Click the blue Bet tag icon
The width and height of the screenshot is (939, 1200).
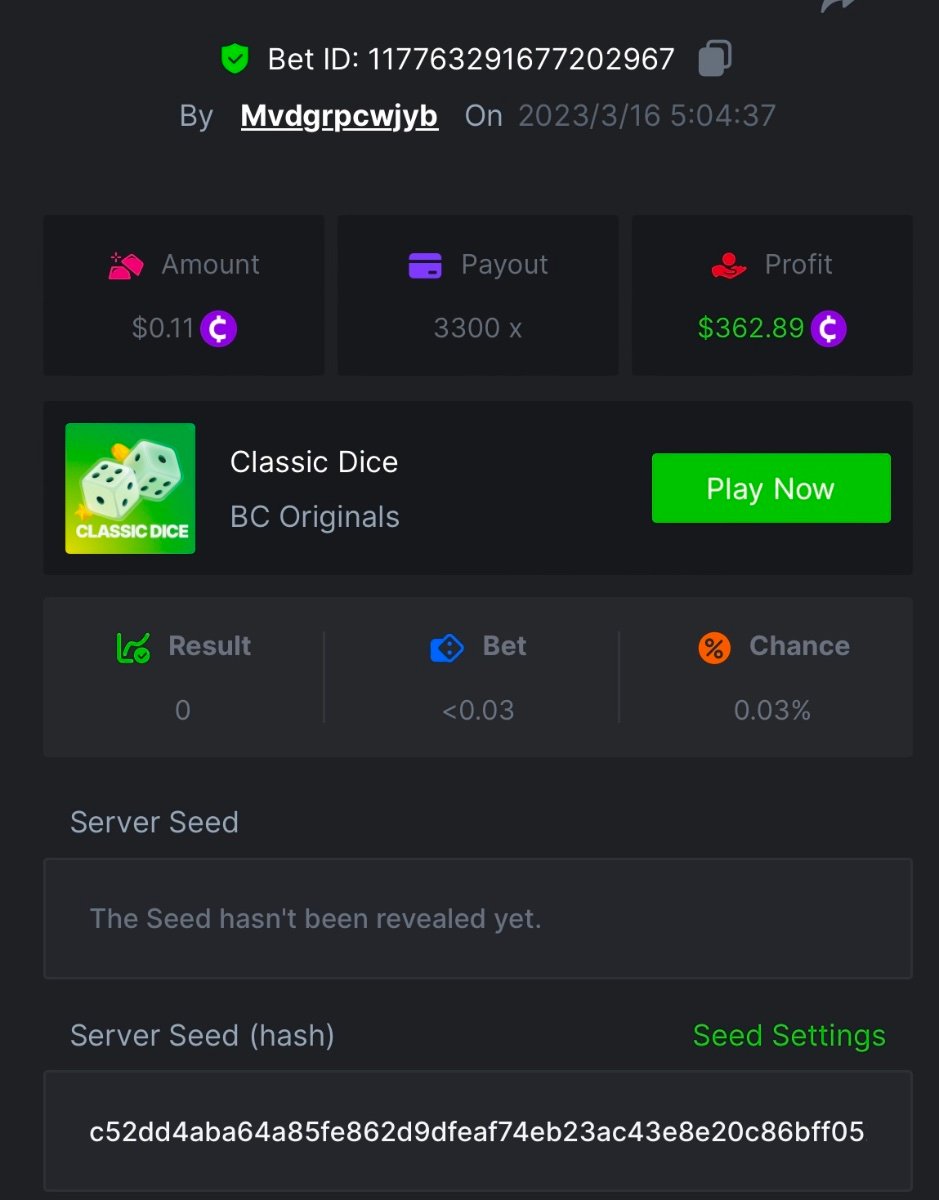point(447,648)
